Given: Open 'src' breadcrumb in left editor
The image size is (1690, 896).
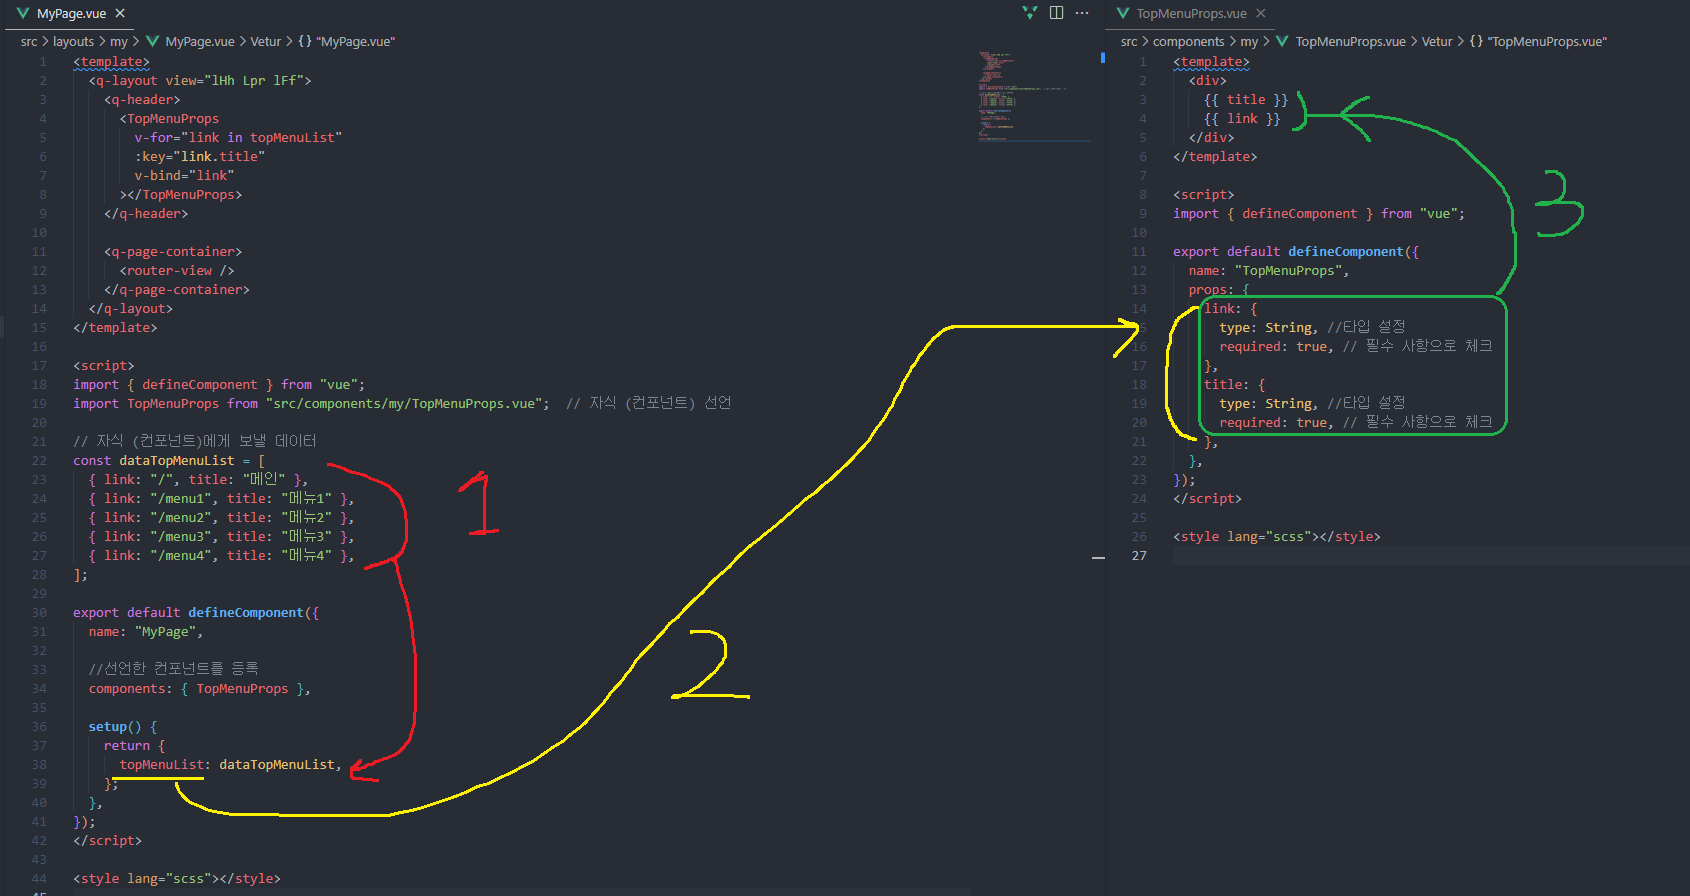Looking at the screenshot, I should point(29,41).
